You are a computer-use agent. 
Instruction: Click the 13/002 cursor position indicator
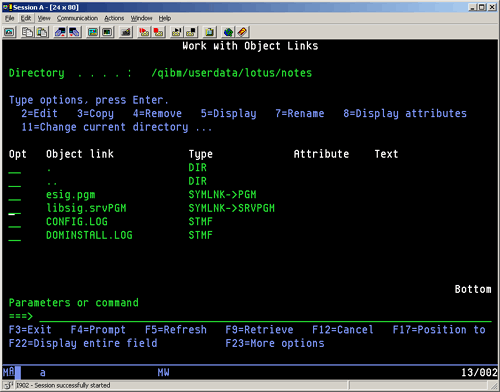[x=479, y=372]
